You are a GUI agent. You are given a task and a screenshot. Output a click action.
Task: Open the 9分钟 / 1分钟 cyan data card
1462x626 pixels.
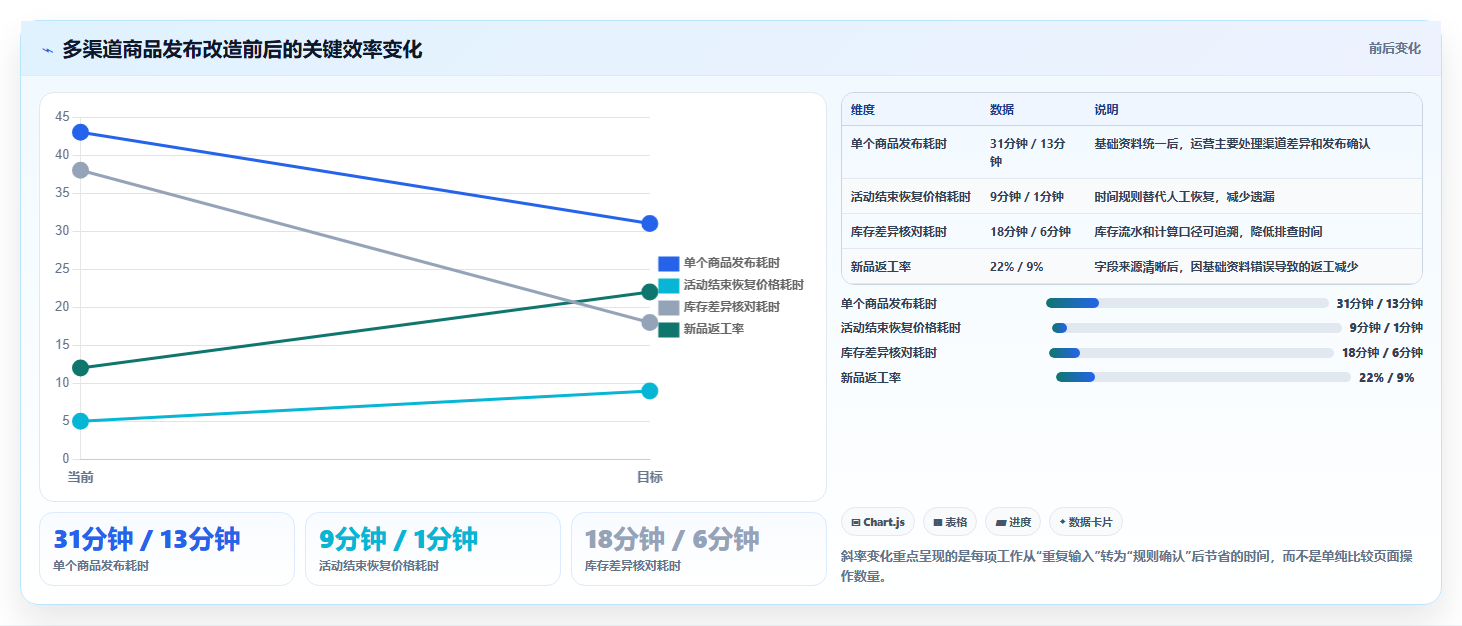point(433,549)
